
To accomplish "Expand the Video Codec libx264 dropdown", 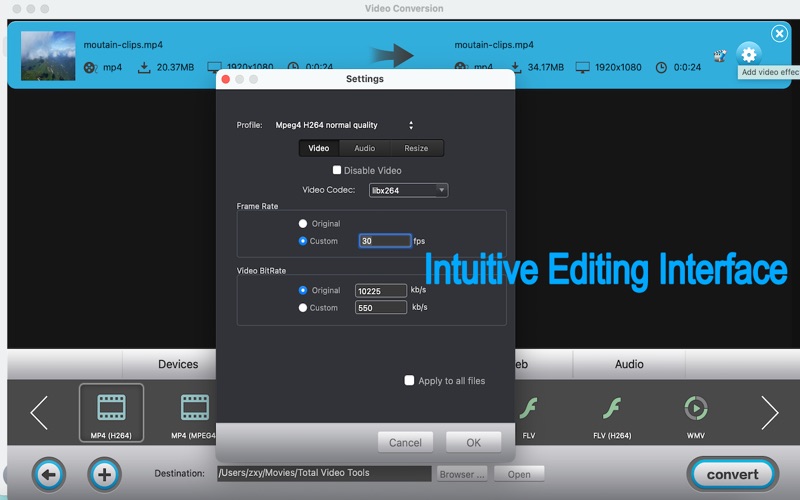I will [x=408, y=190].
